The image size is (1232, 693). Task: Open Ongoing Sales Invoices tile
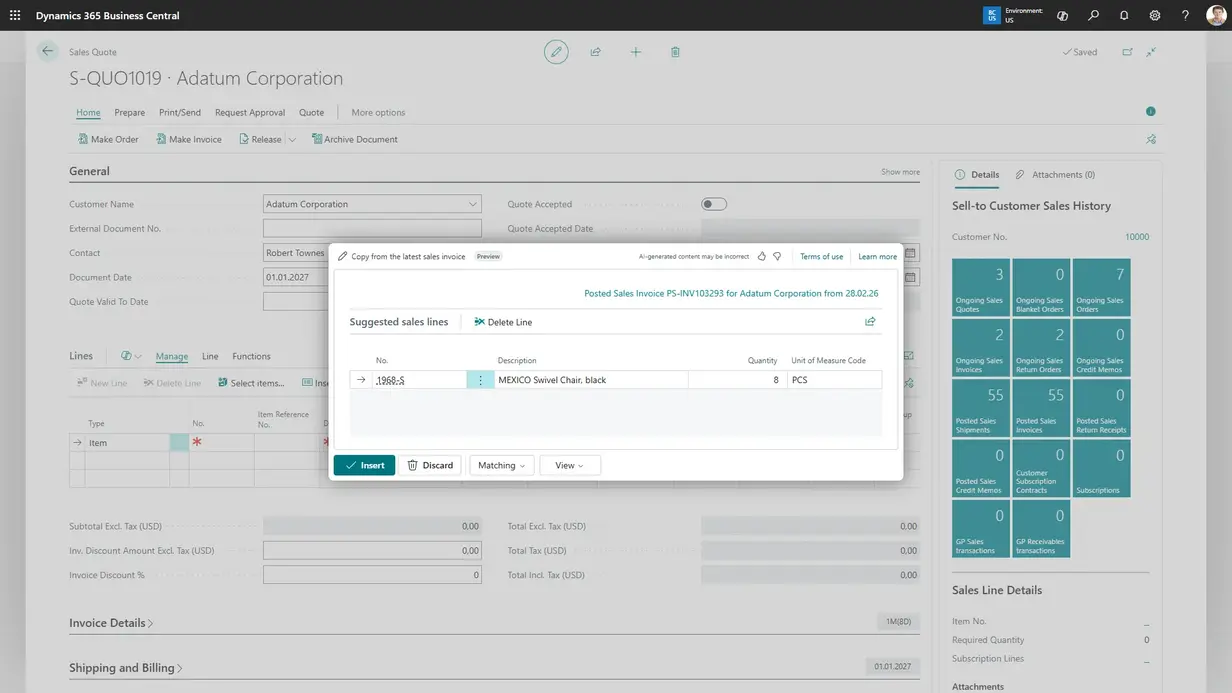[981, 348]
